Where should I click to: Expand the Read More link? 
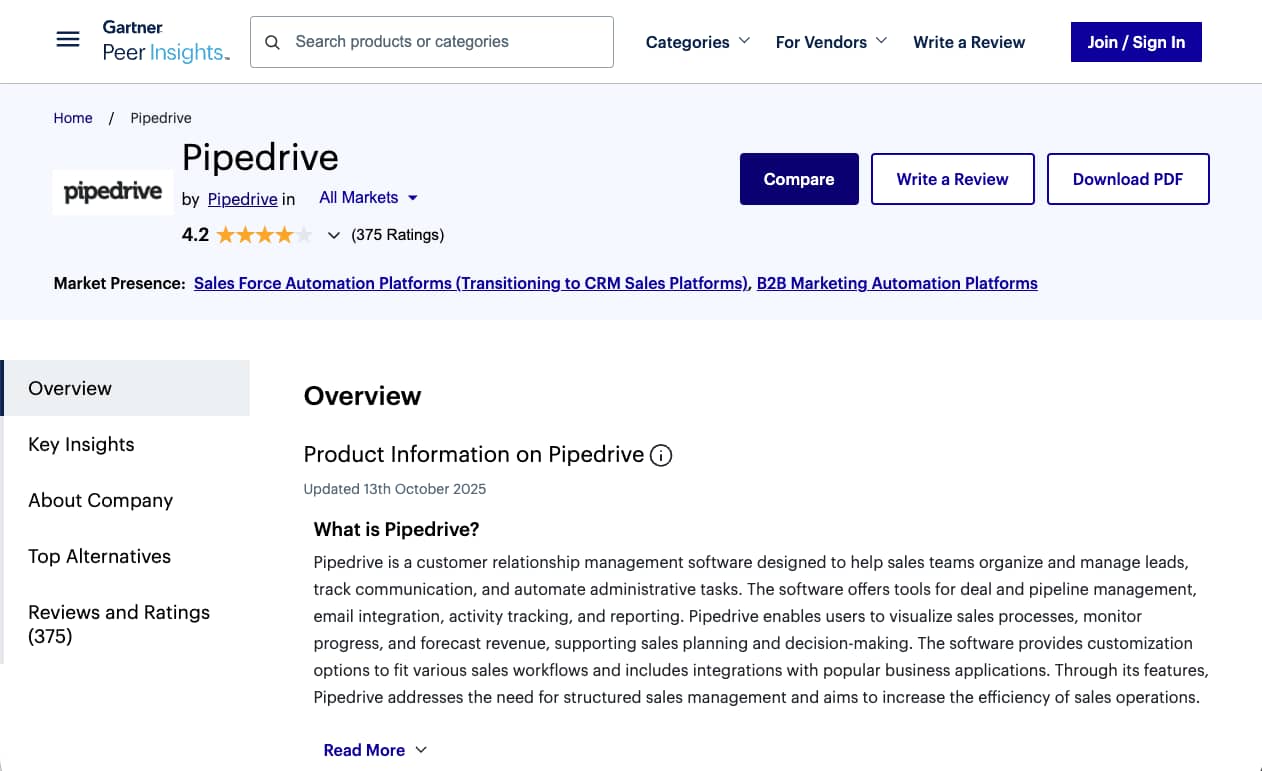tap(375, 750)
